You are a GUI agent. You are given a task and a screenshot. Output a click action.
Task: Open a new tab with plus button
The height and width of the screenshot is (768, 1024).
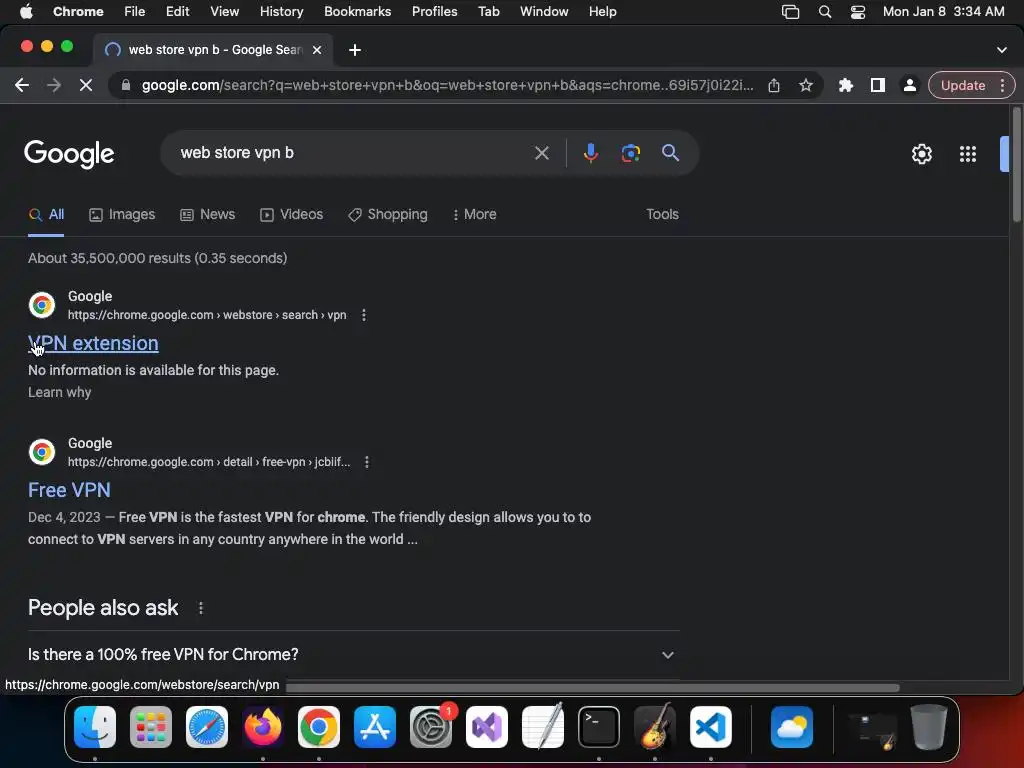pyautogui.click(x=355, y=50)
